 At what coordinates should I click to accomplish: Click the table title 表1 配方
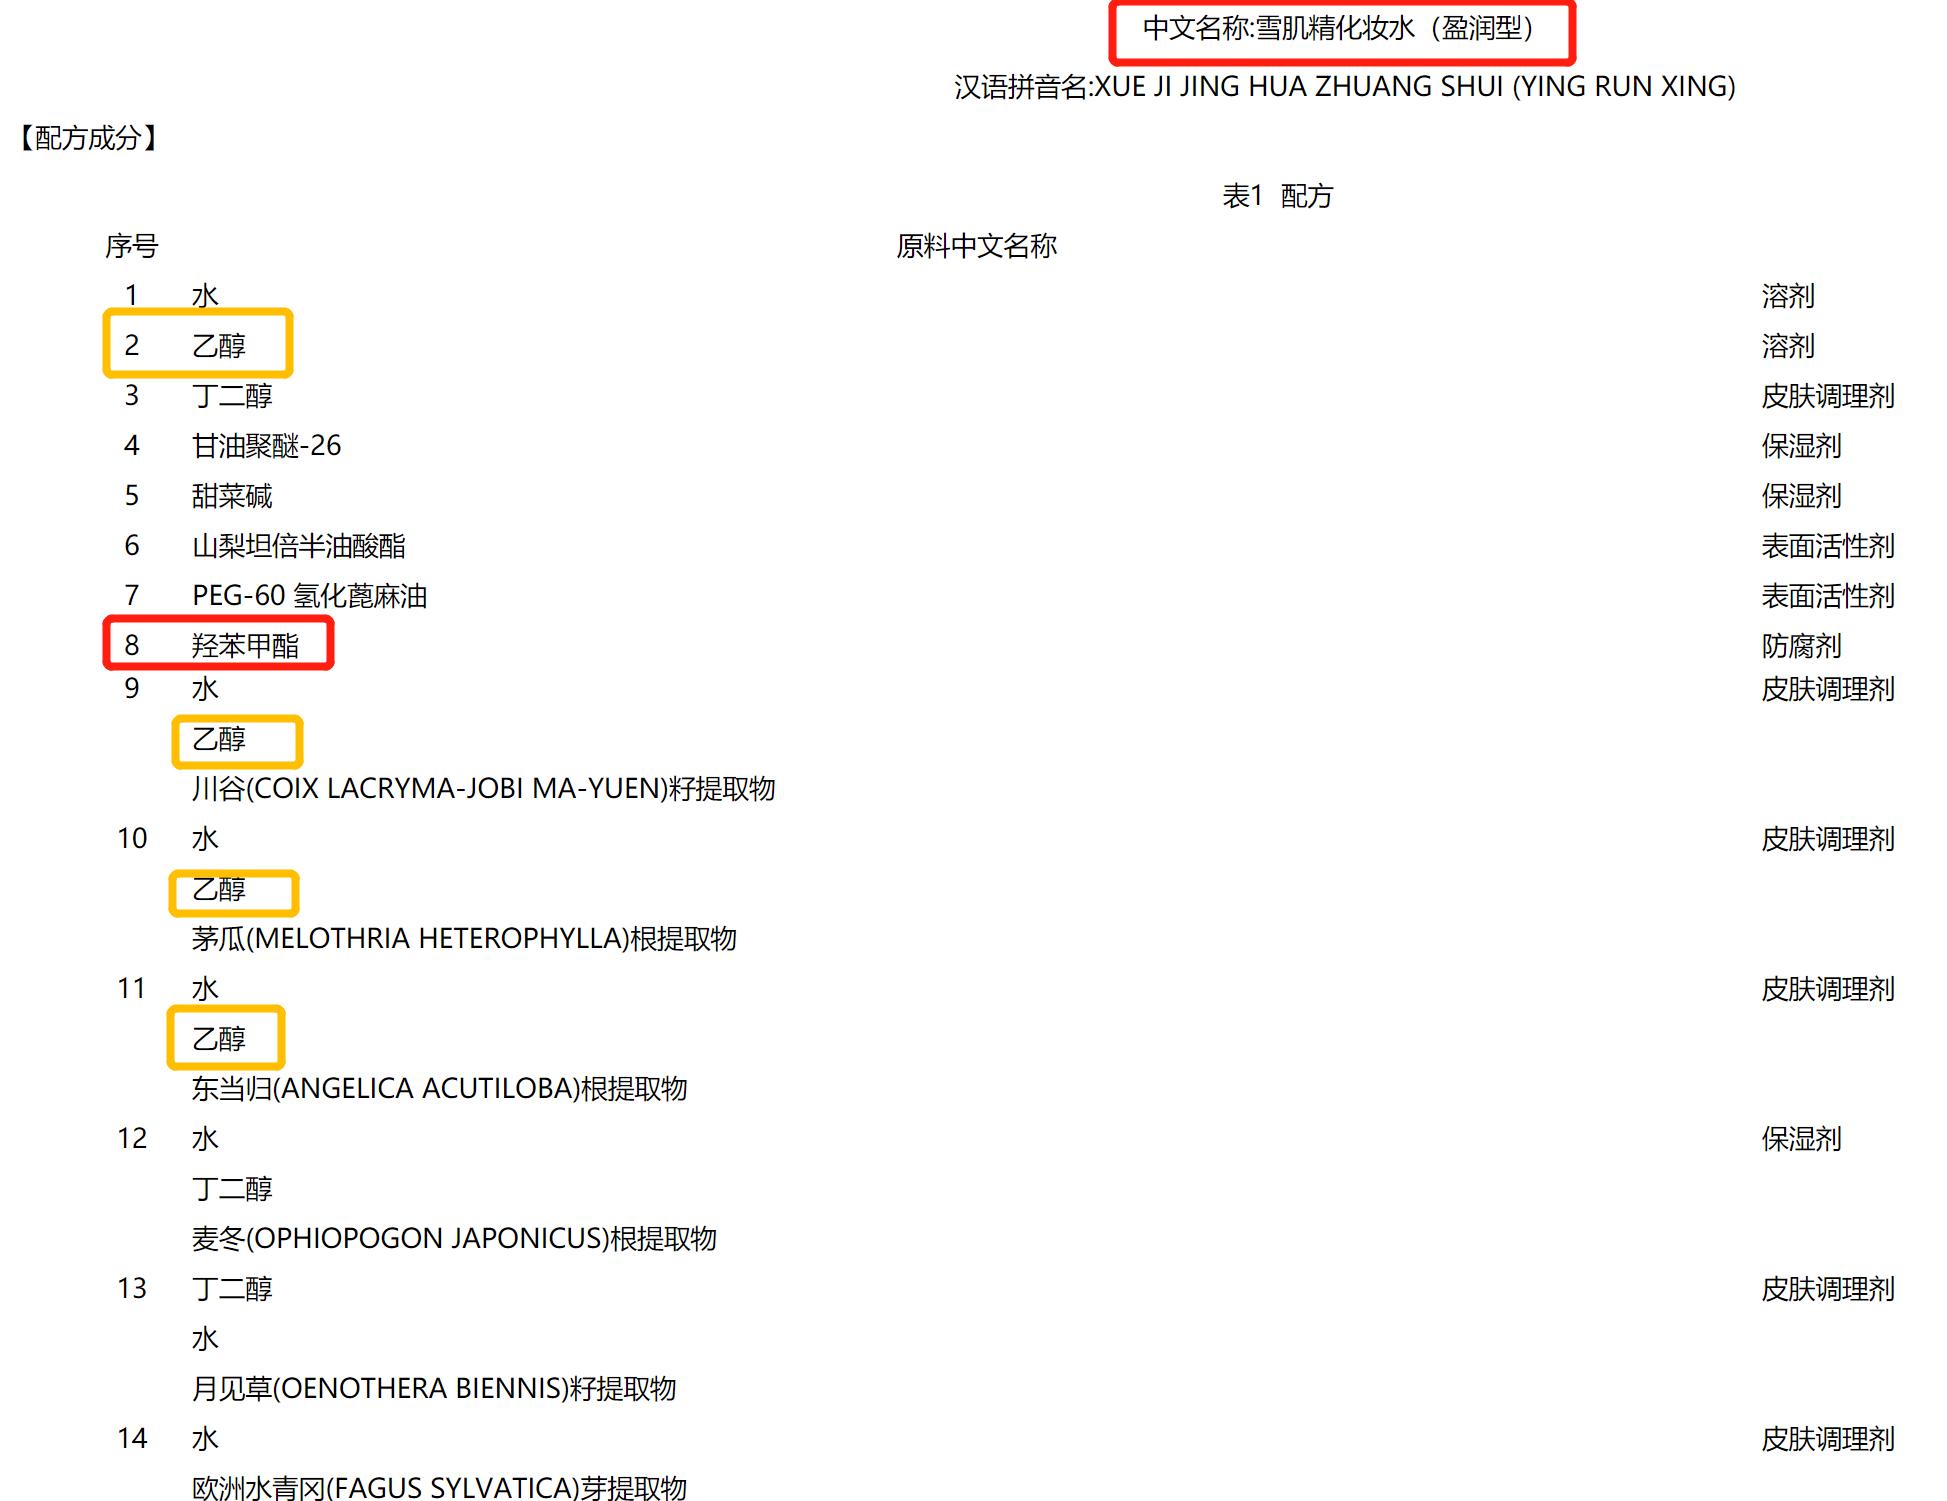[x=1277, y=196]
